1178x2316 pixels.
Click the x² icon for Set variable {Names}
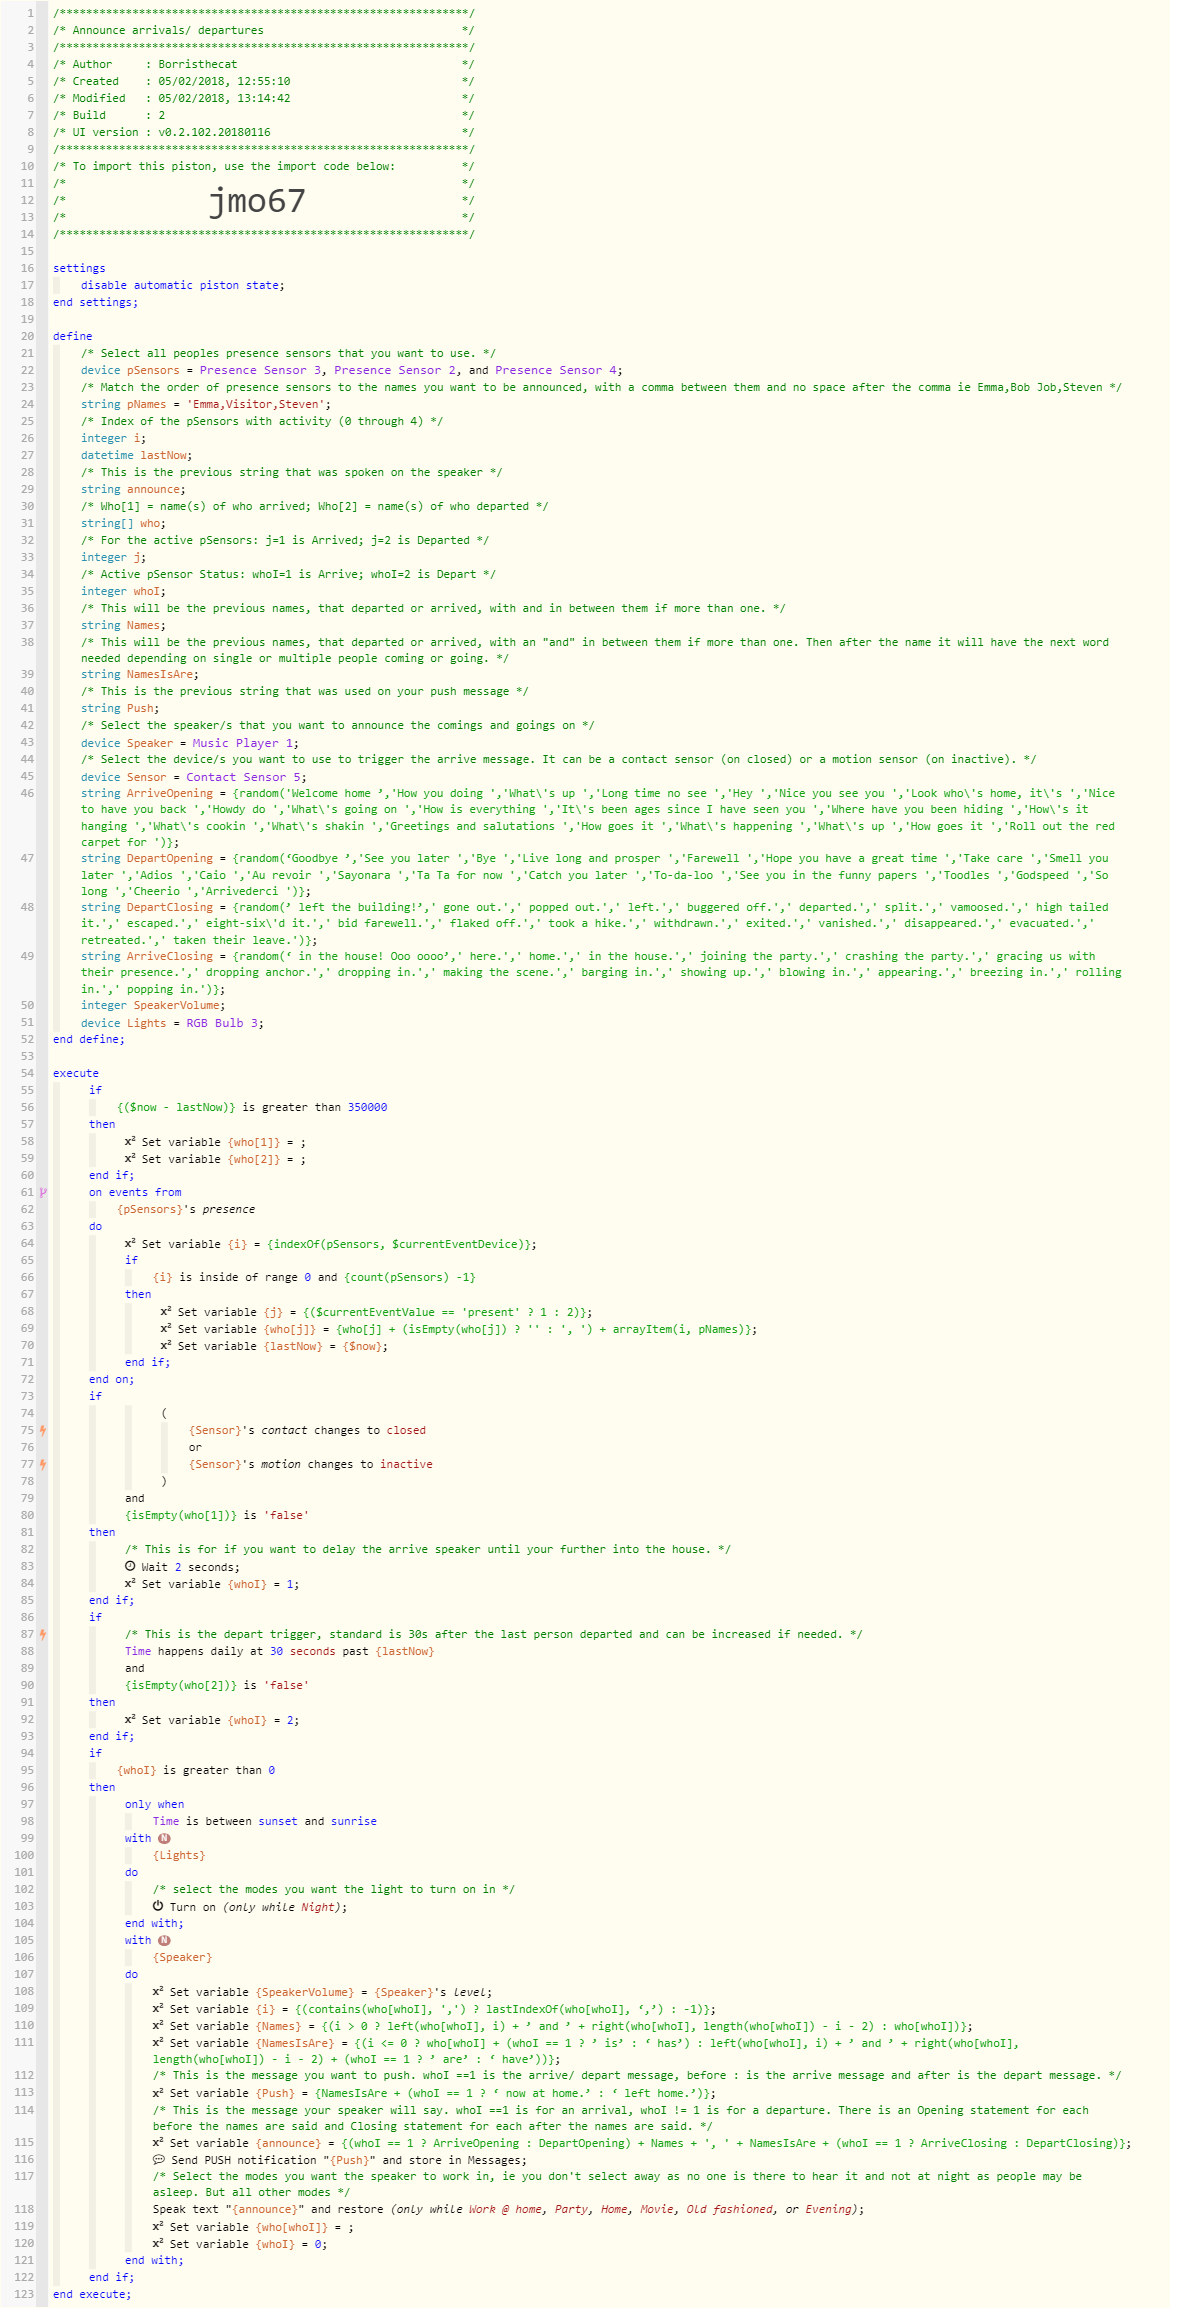coord(158,2025)
